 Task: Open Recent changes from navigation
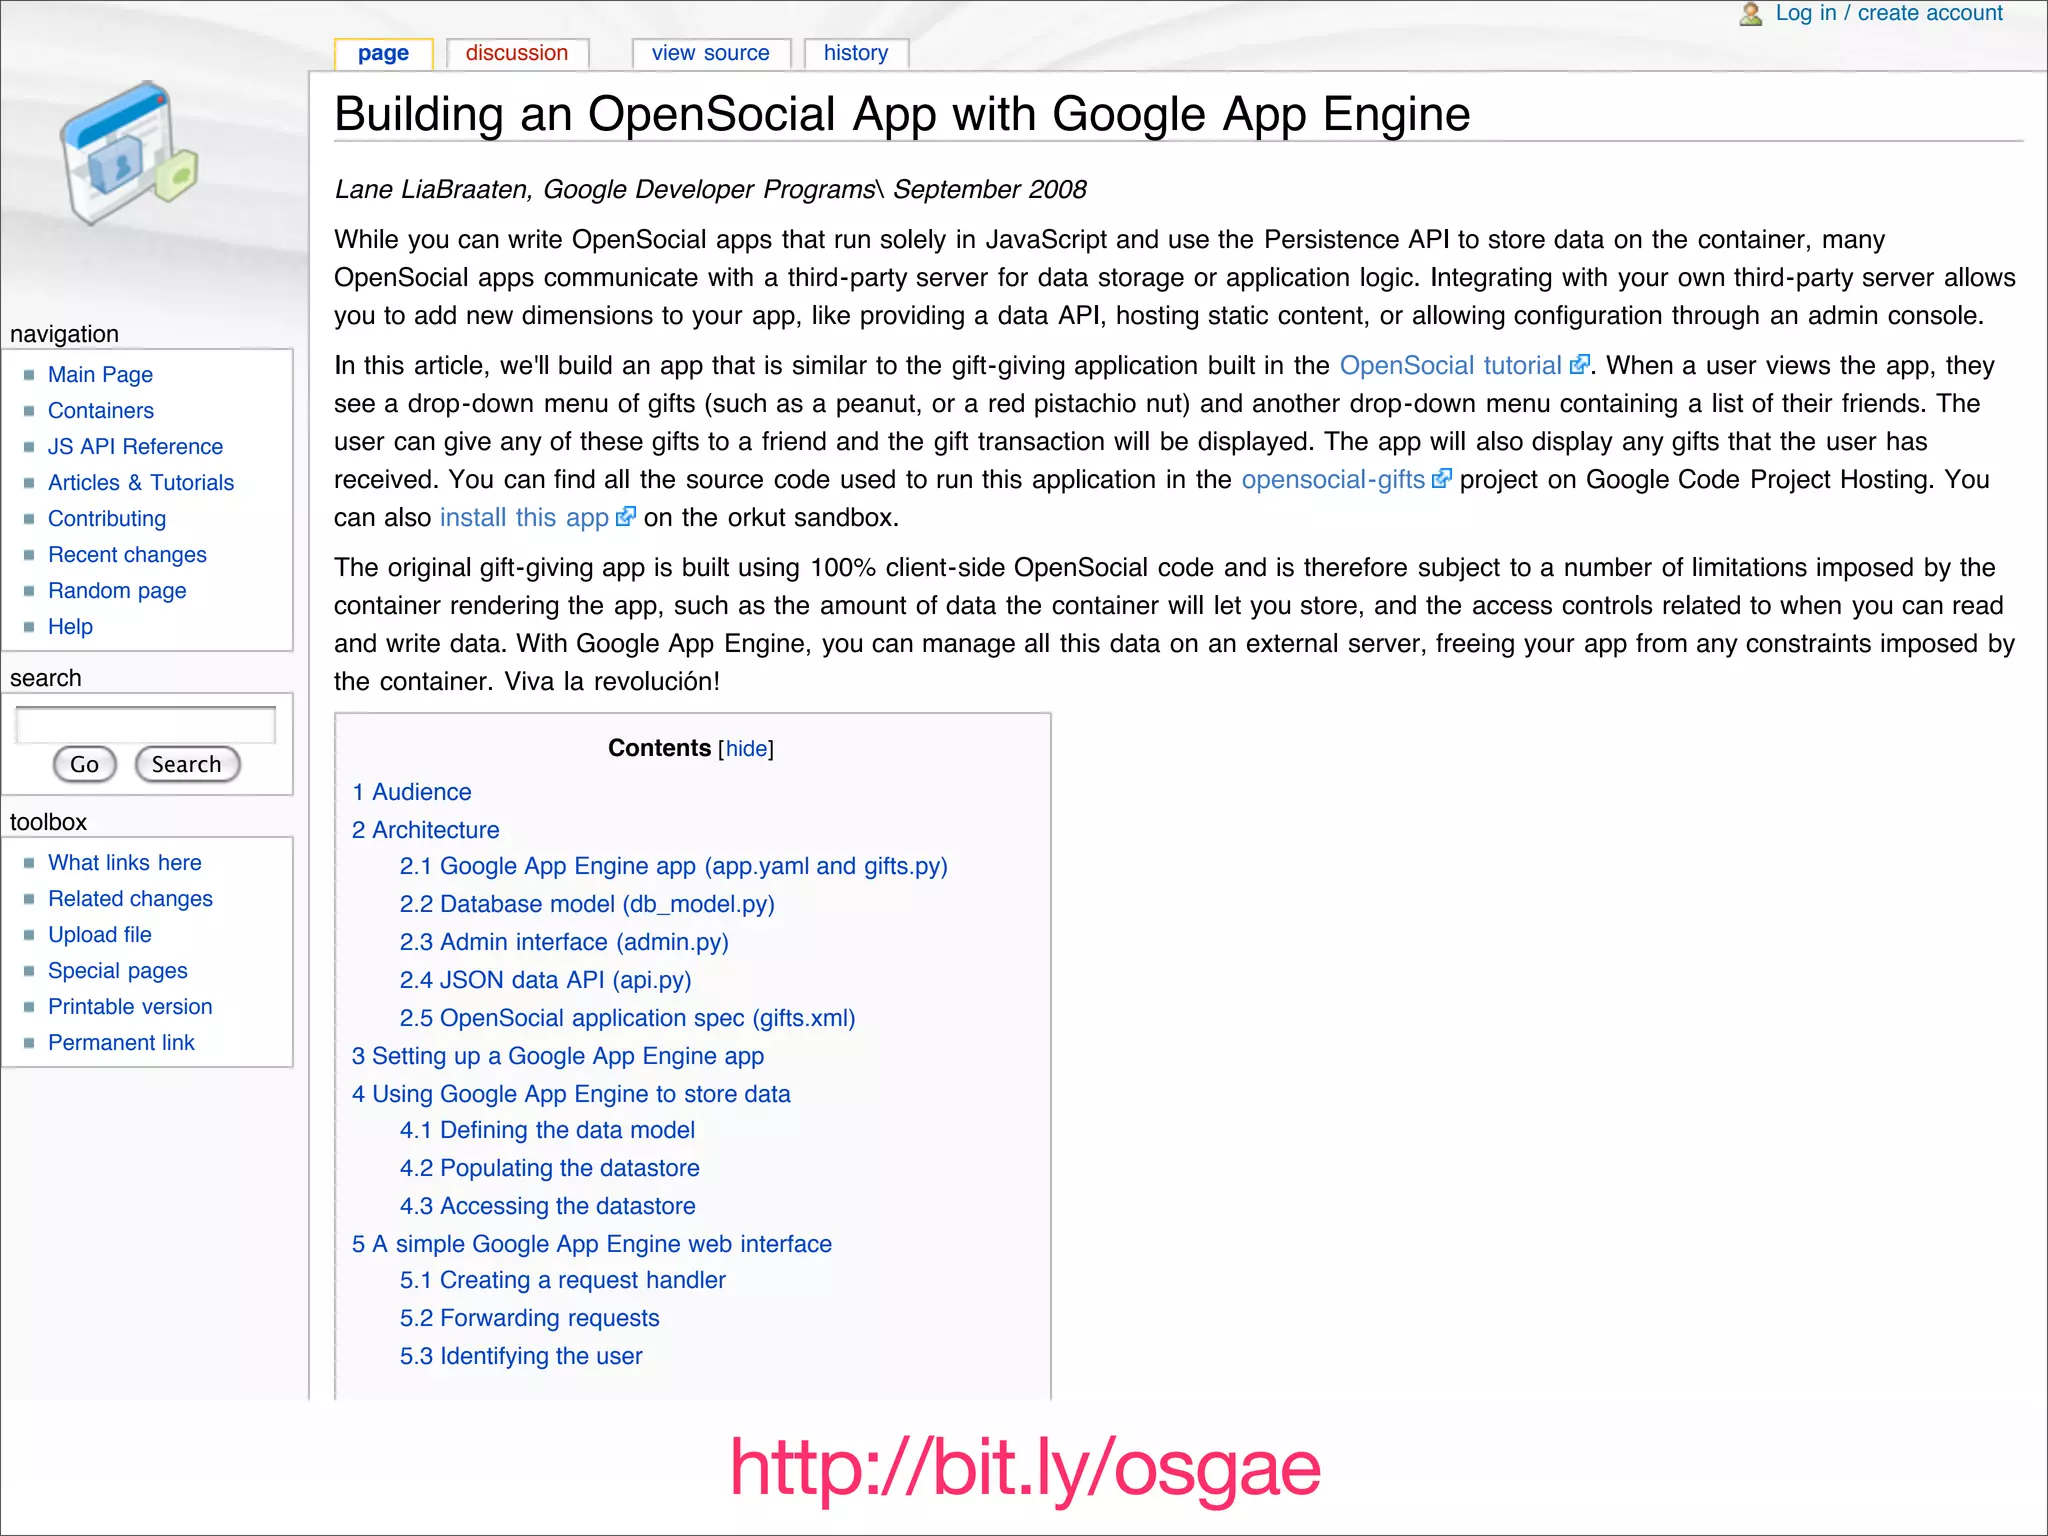127,555
